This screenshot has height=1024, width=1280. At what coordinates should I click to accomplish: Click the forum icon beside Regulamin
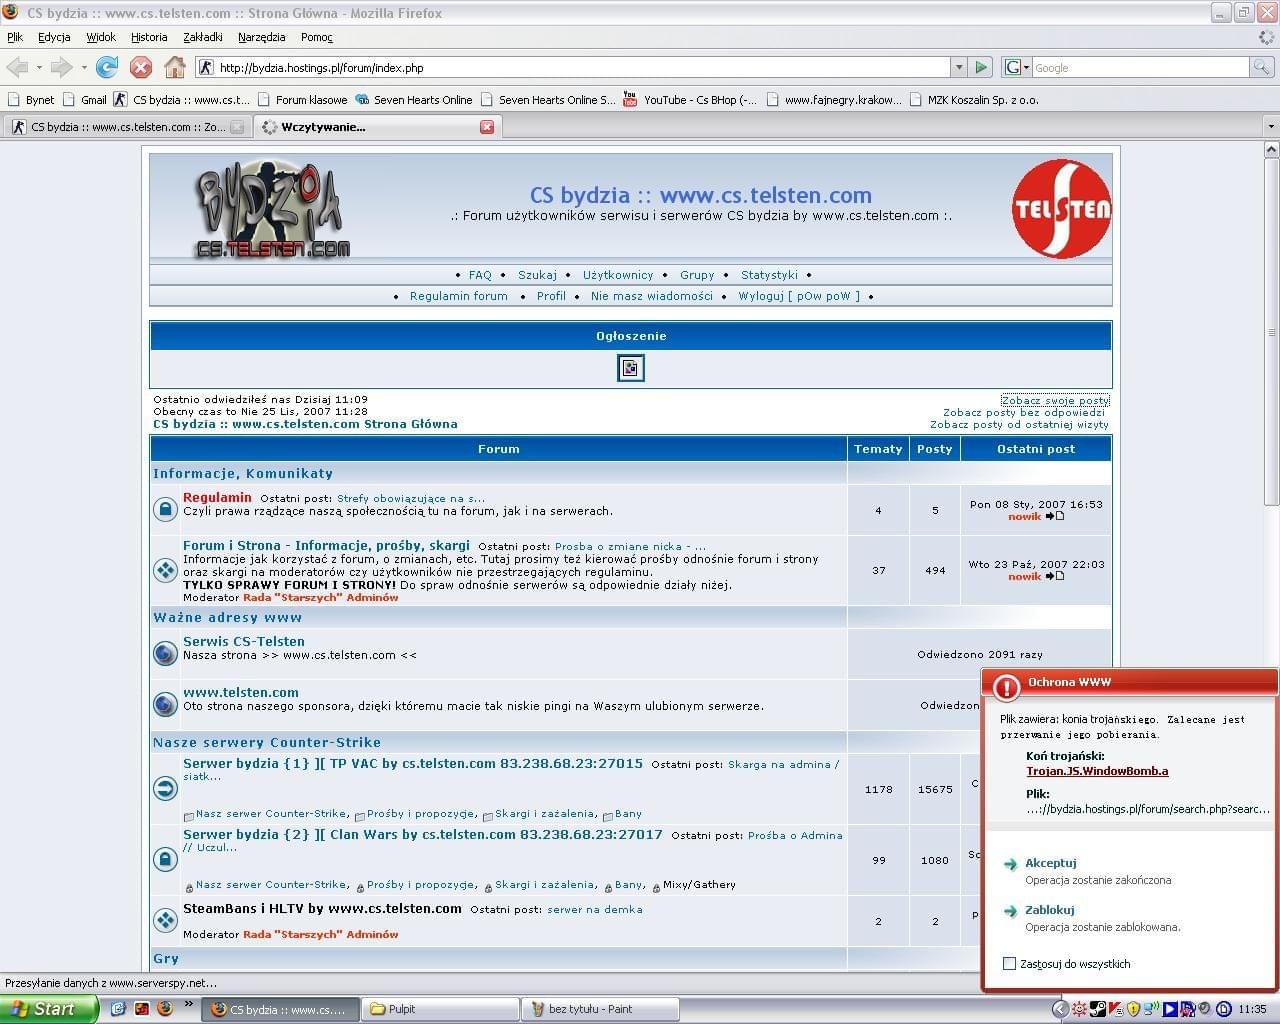coord(165,509)
